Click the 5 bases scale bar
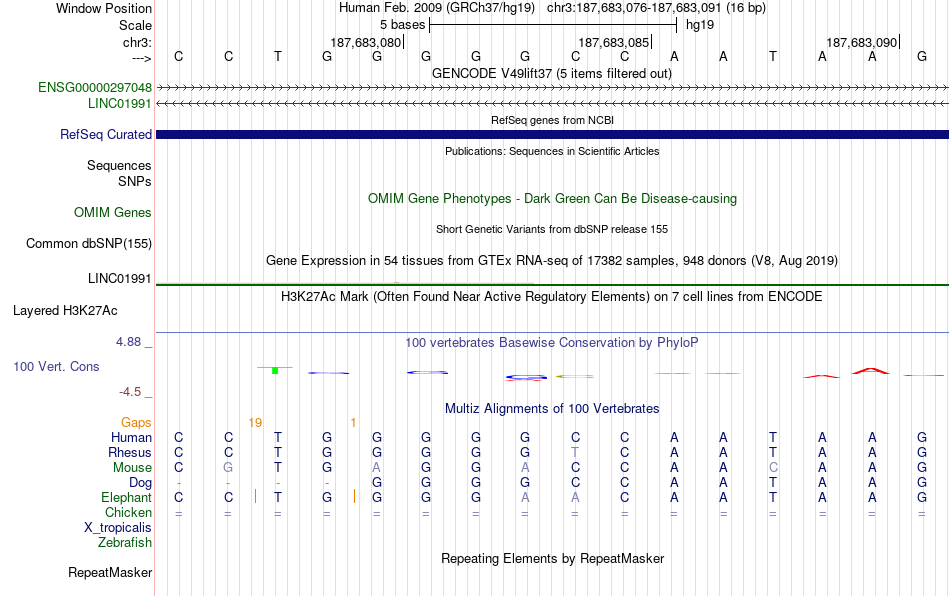 click(x=553, y=25)
